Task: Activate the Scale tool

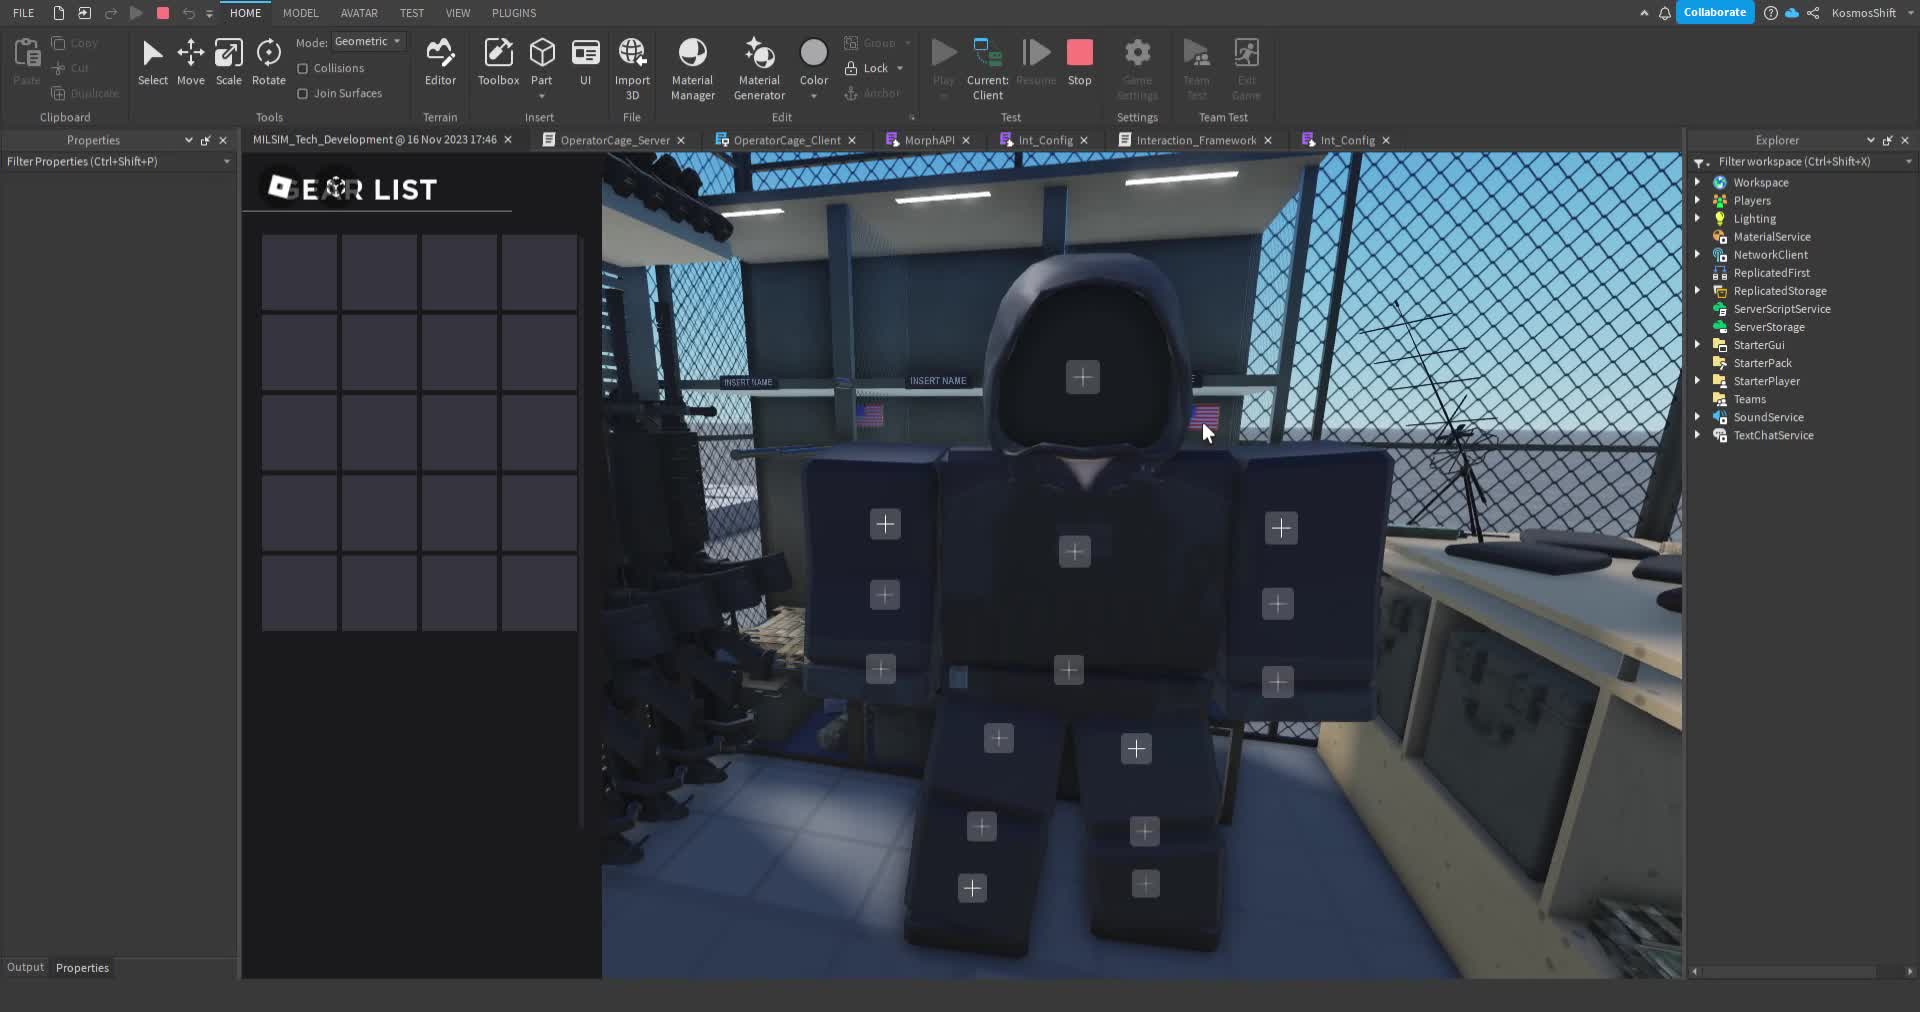Action: click(228, 62)
